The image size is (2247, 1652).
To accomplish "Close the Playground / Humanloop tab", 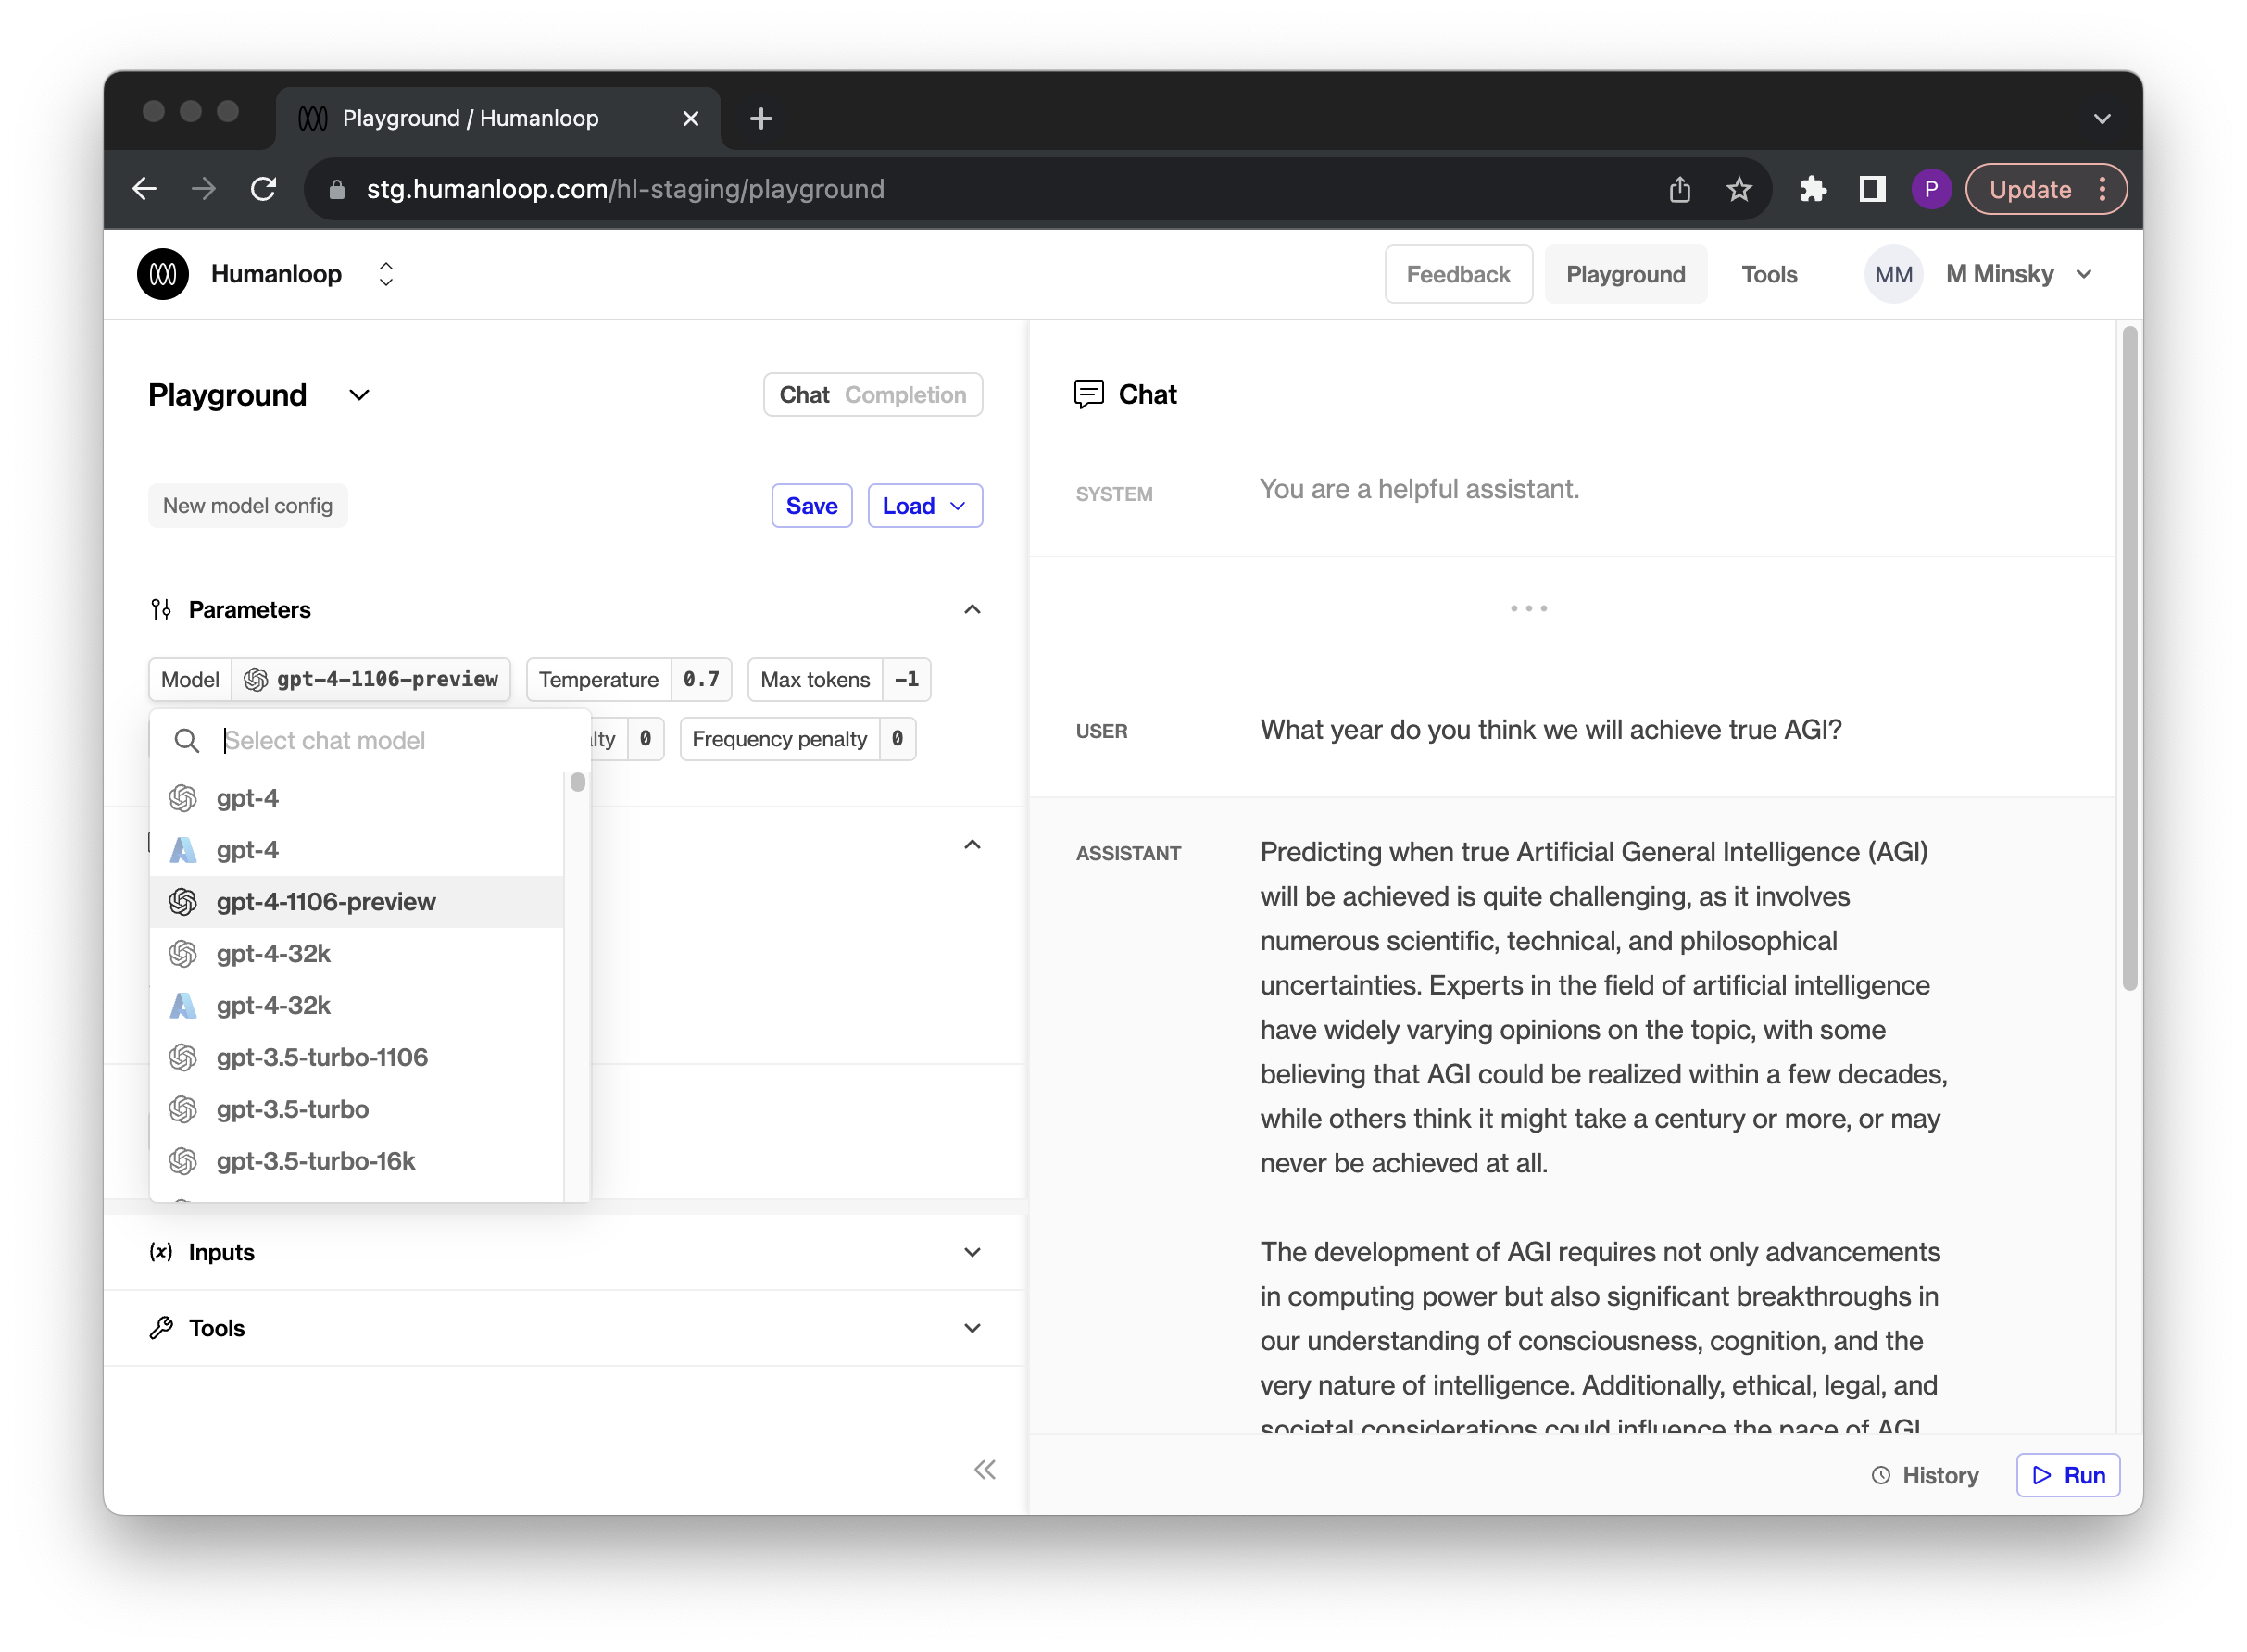I will tap(690, 118).
